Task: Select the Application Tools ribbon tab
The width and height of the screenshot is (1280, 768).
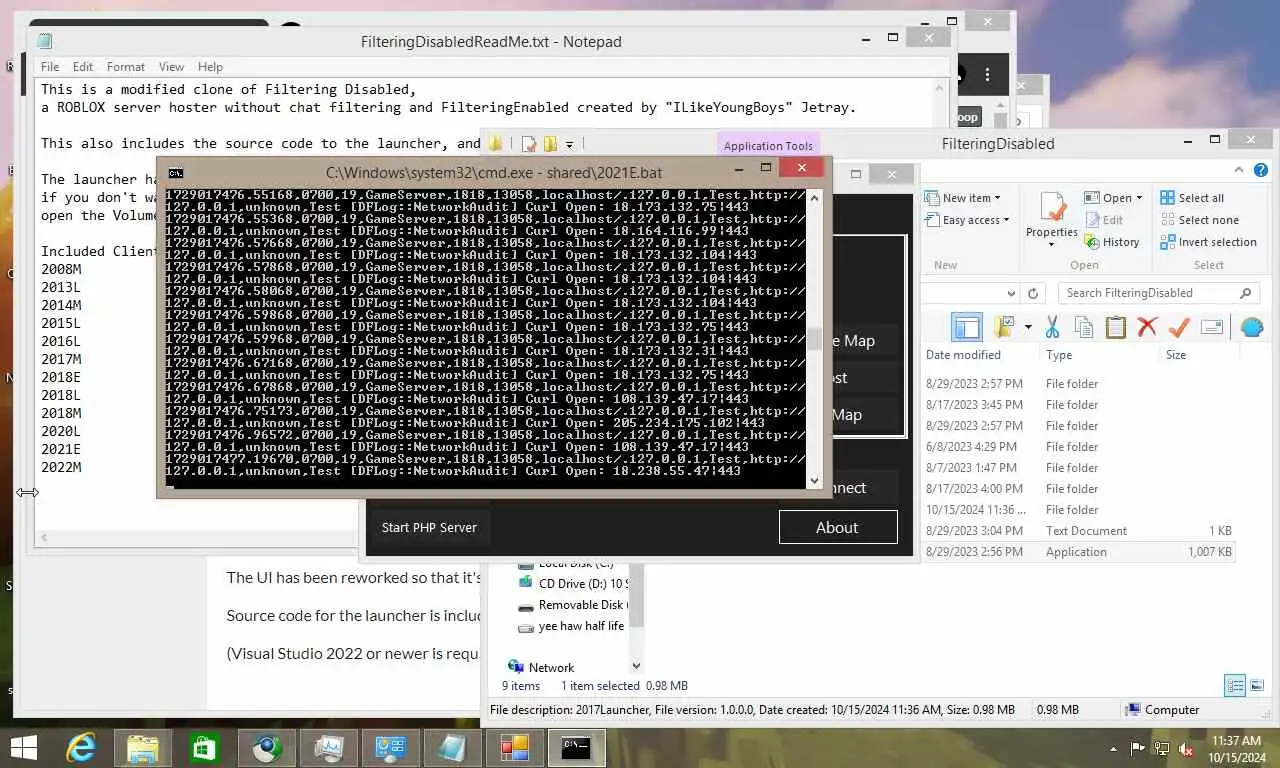Action: [x=768, y=146]
